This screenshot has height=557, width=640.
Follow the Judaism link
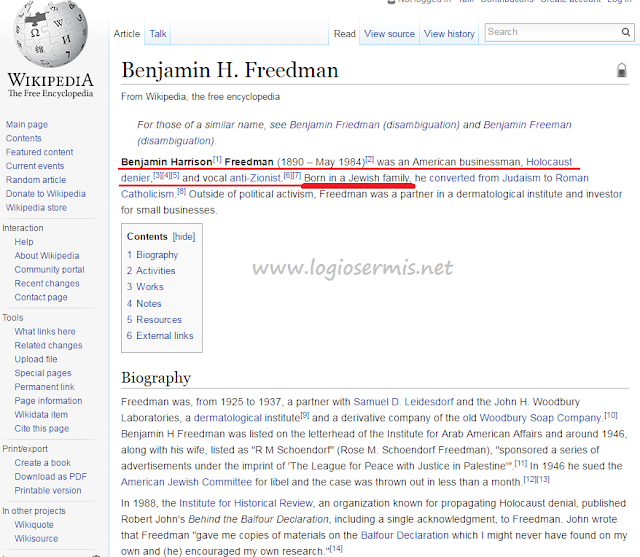point(521,178)
